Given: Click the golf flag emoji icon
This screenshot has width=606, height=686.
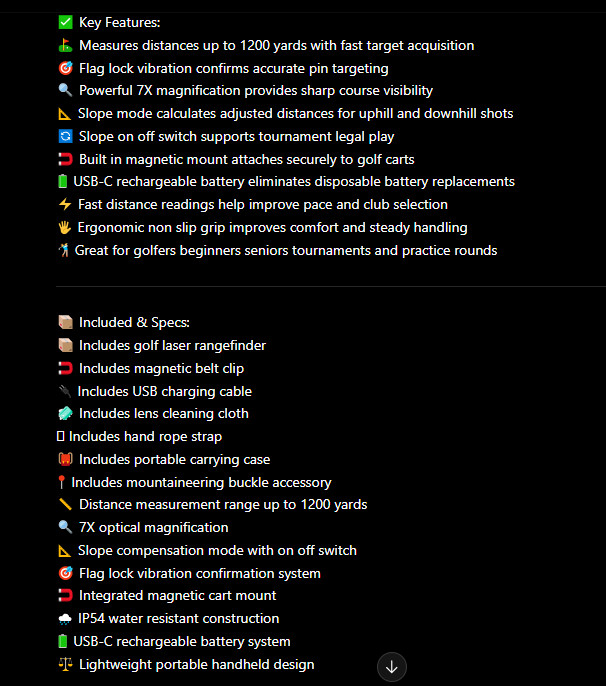Looking at the screenshot, I should click(x=66, y=45).
